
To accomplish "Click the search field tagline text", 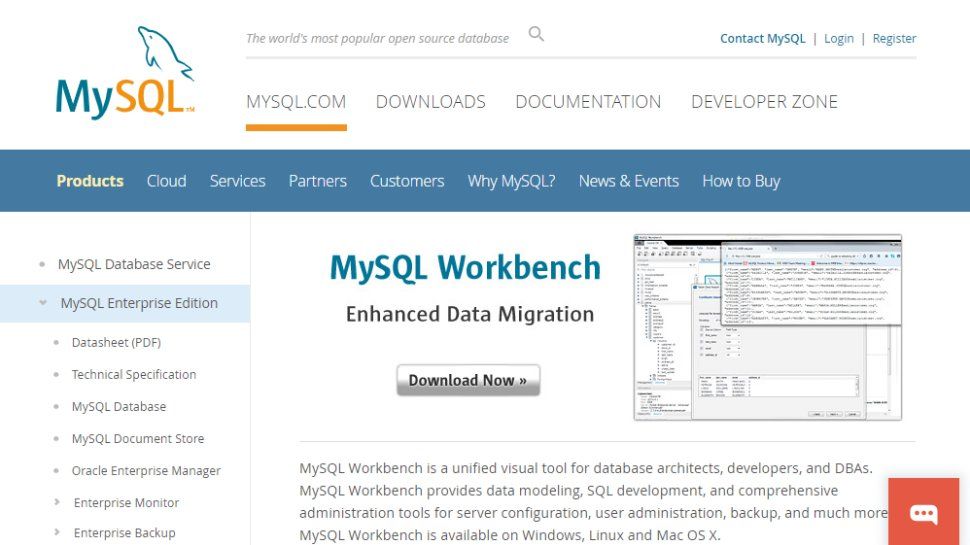I will click(377, 38).
